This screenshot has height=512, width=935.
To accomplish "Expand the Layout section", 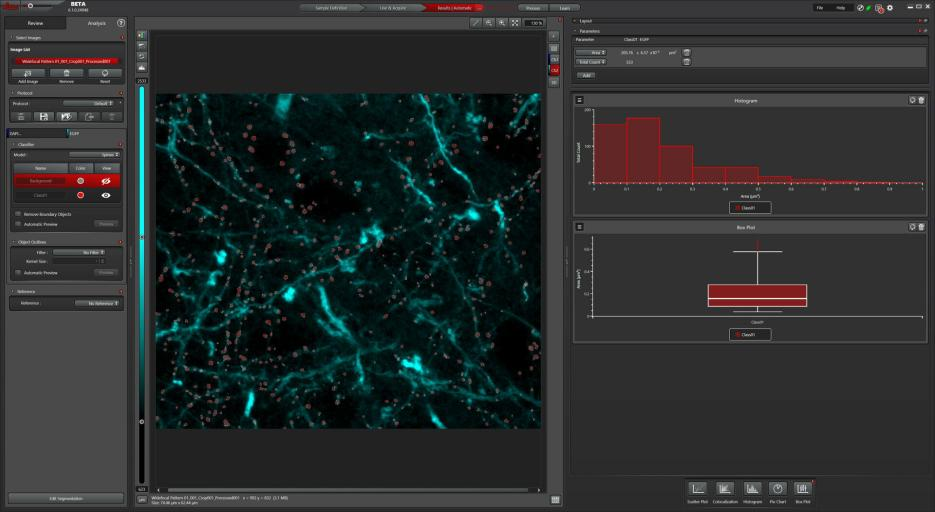I will click(x=575, y=21).
